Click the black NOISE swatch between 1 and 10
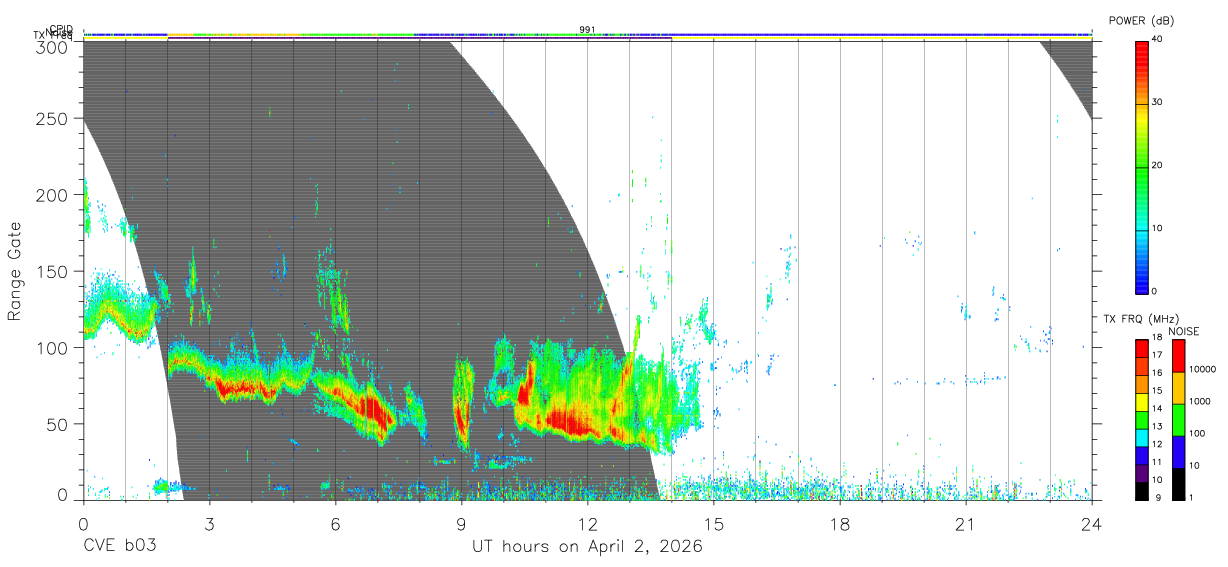1228x567 pixels. (x=1178, y=484)
